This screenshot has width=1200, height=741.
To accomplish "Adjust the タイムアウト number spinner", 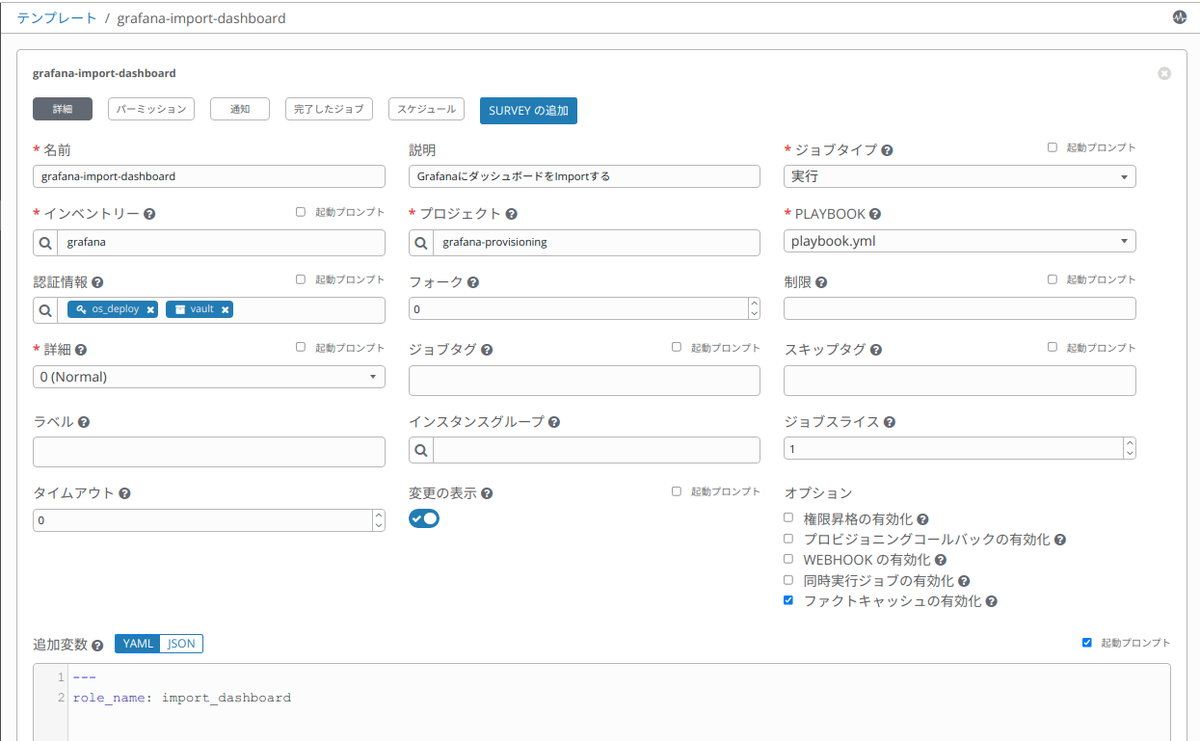I will 378,520.
